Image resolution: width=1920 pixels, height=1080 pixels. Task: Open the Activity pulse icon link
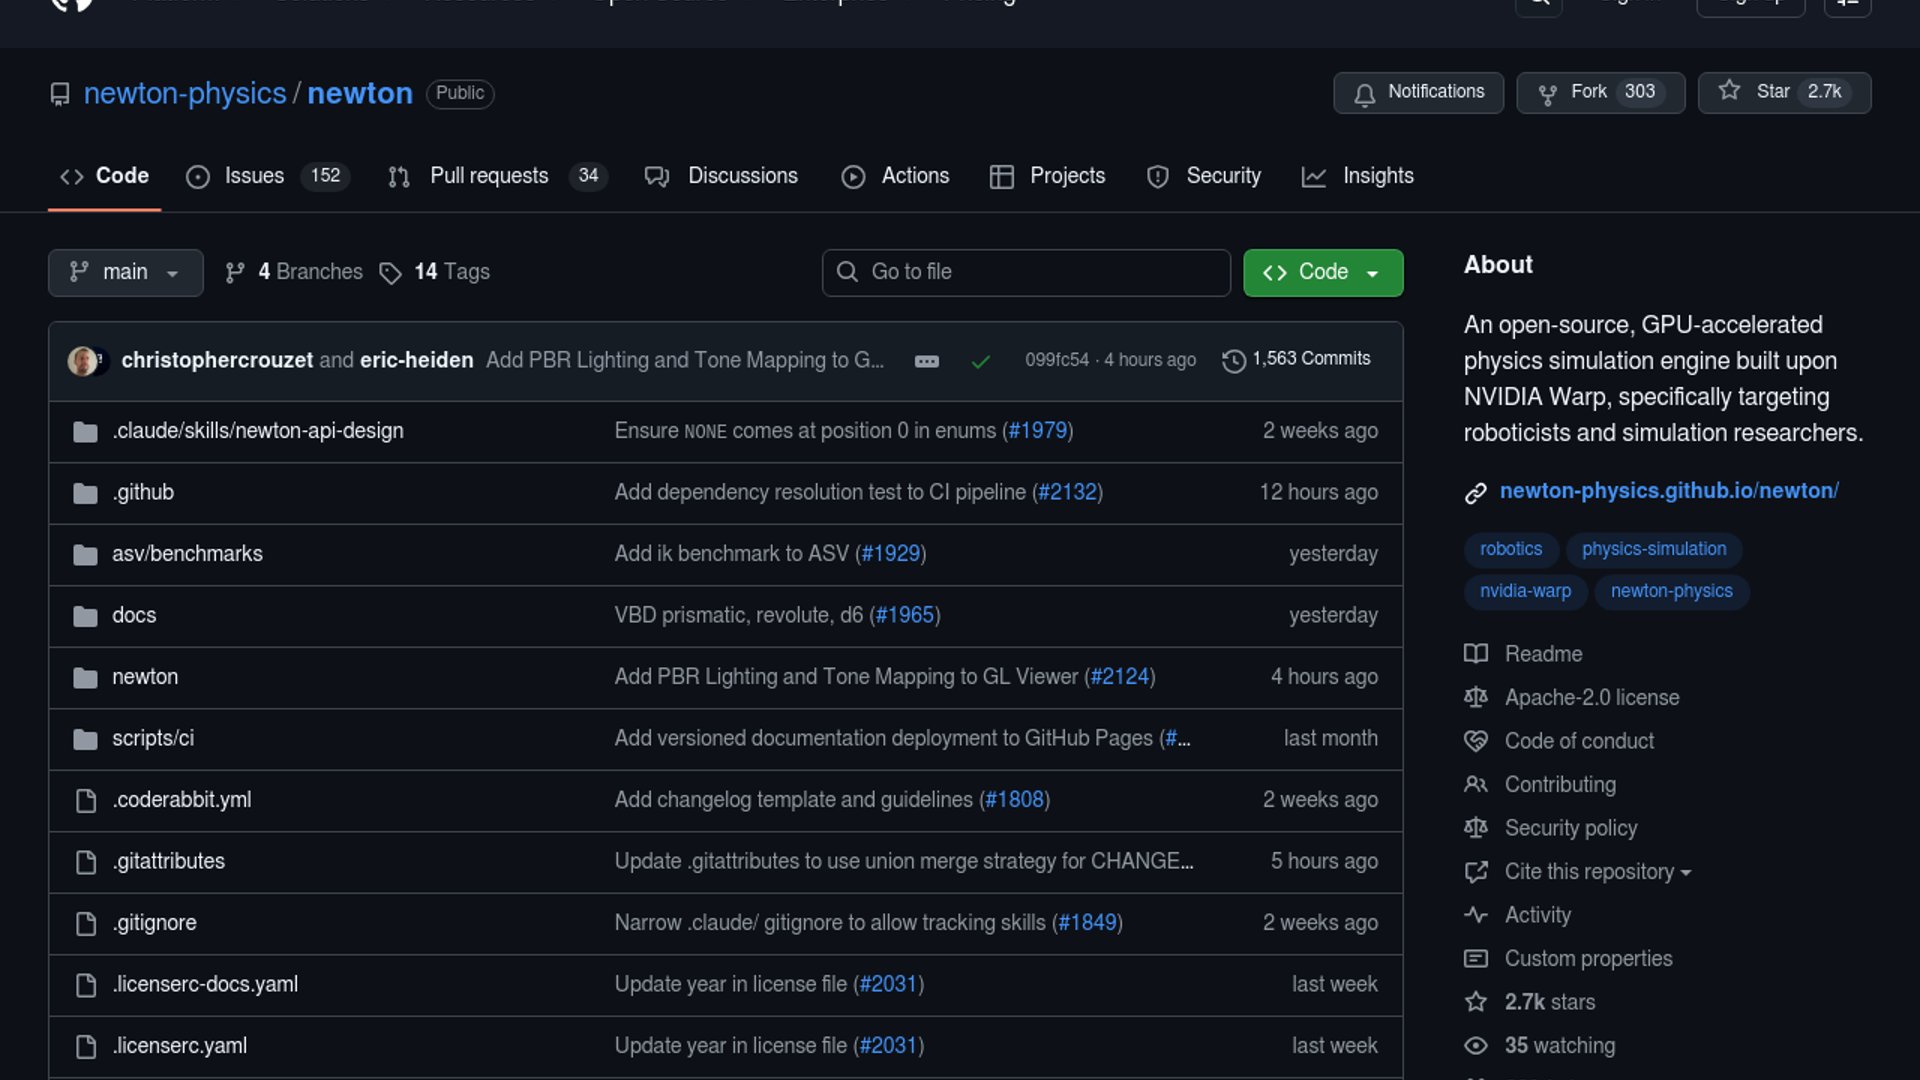[x=1475, y=915]
